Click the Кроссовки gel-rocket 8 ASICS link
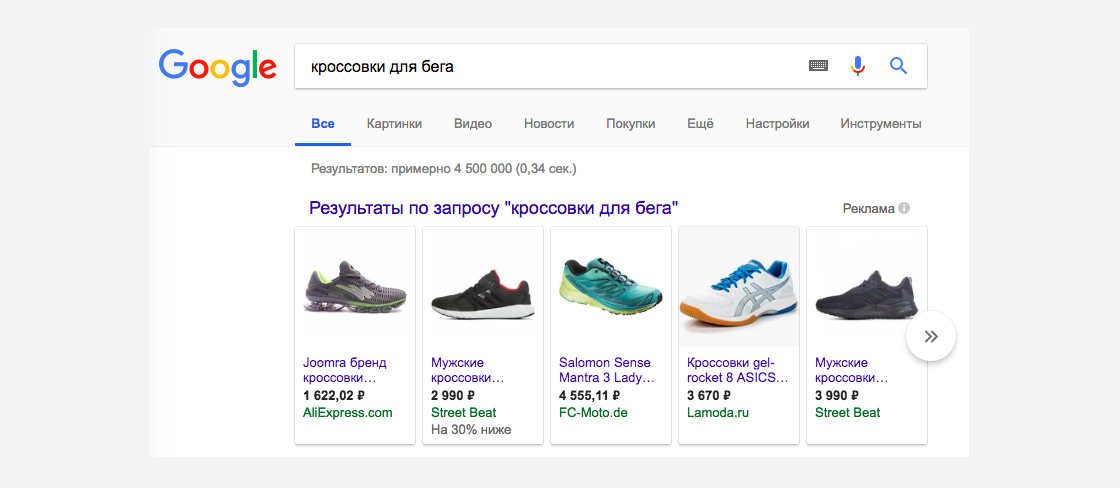The image size is (1120, 488). point(738,370)
